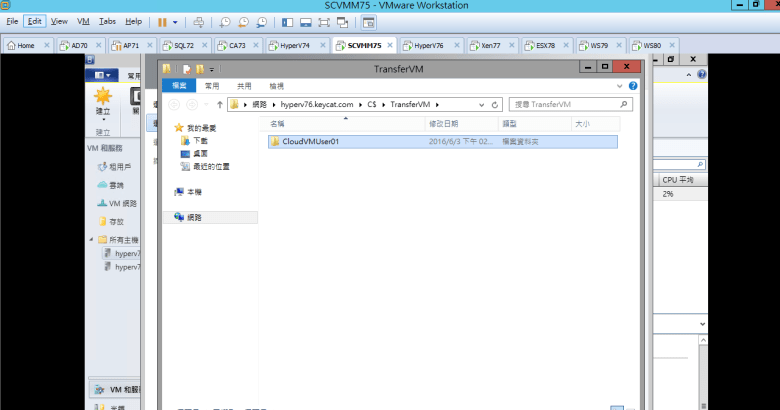Image resolution: width=780 pixels, height=410 pixels.
Task: Click the 搜尋 TransferVM search box
Action: (565, 104)
